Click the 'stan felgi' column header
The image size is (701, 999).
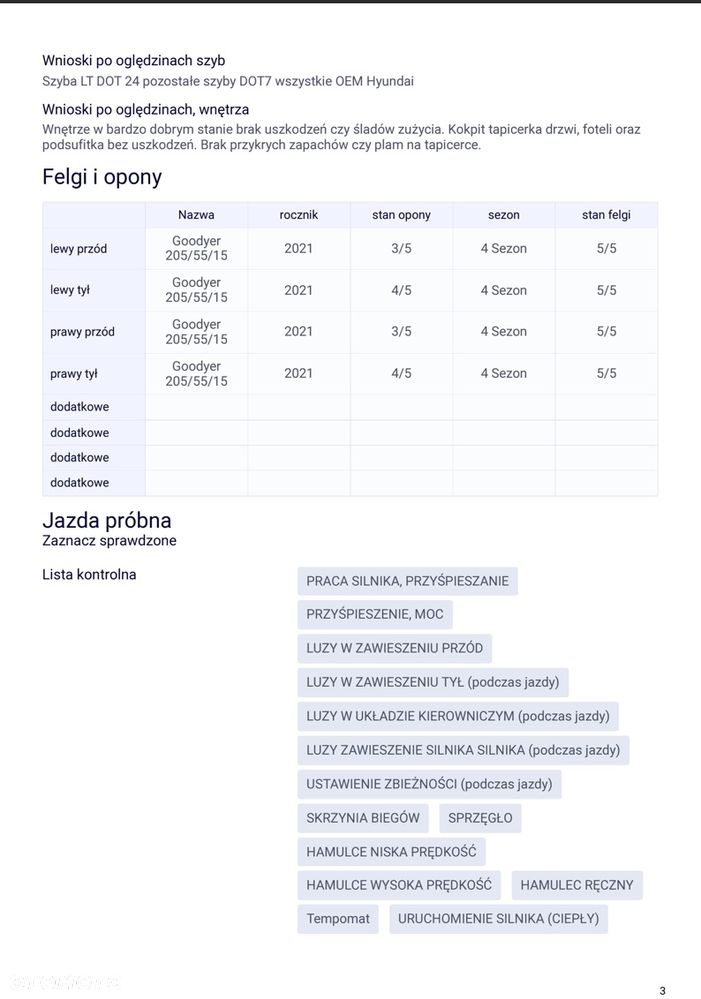pos(606,215)
